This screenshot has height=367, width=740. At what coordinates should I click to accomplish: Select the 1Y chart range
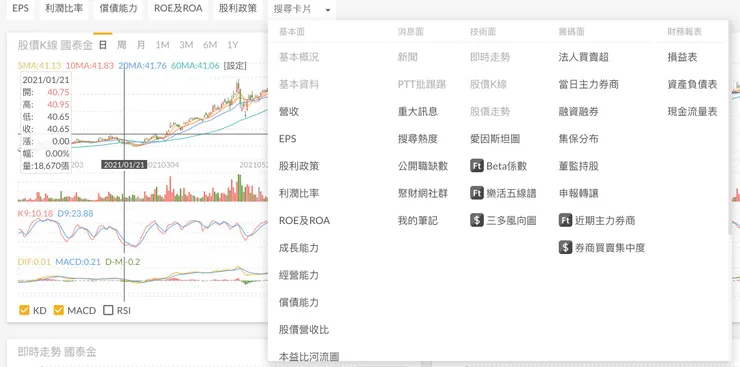click(232, 45)
